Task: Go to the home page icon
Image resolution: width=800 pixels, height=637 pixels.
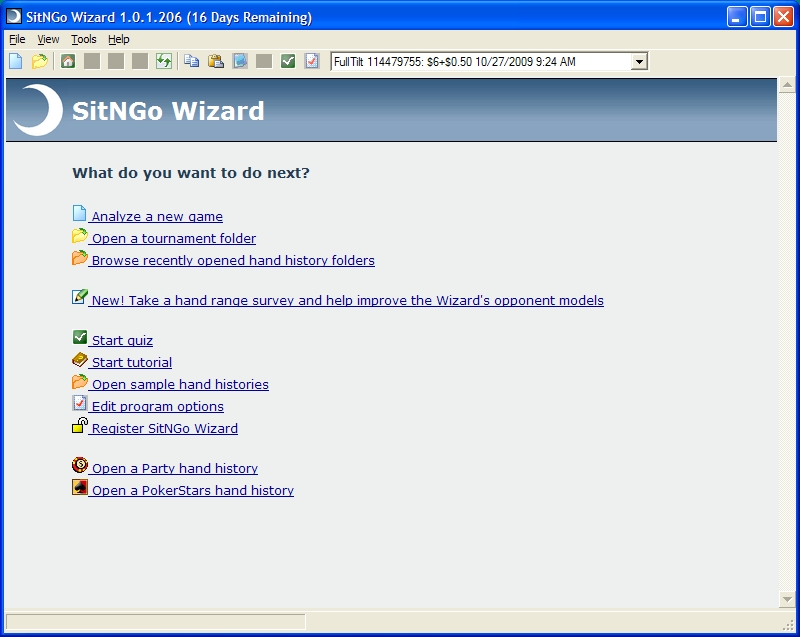Action: click(x=68, y=61)
